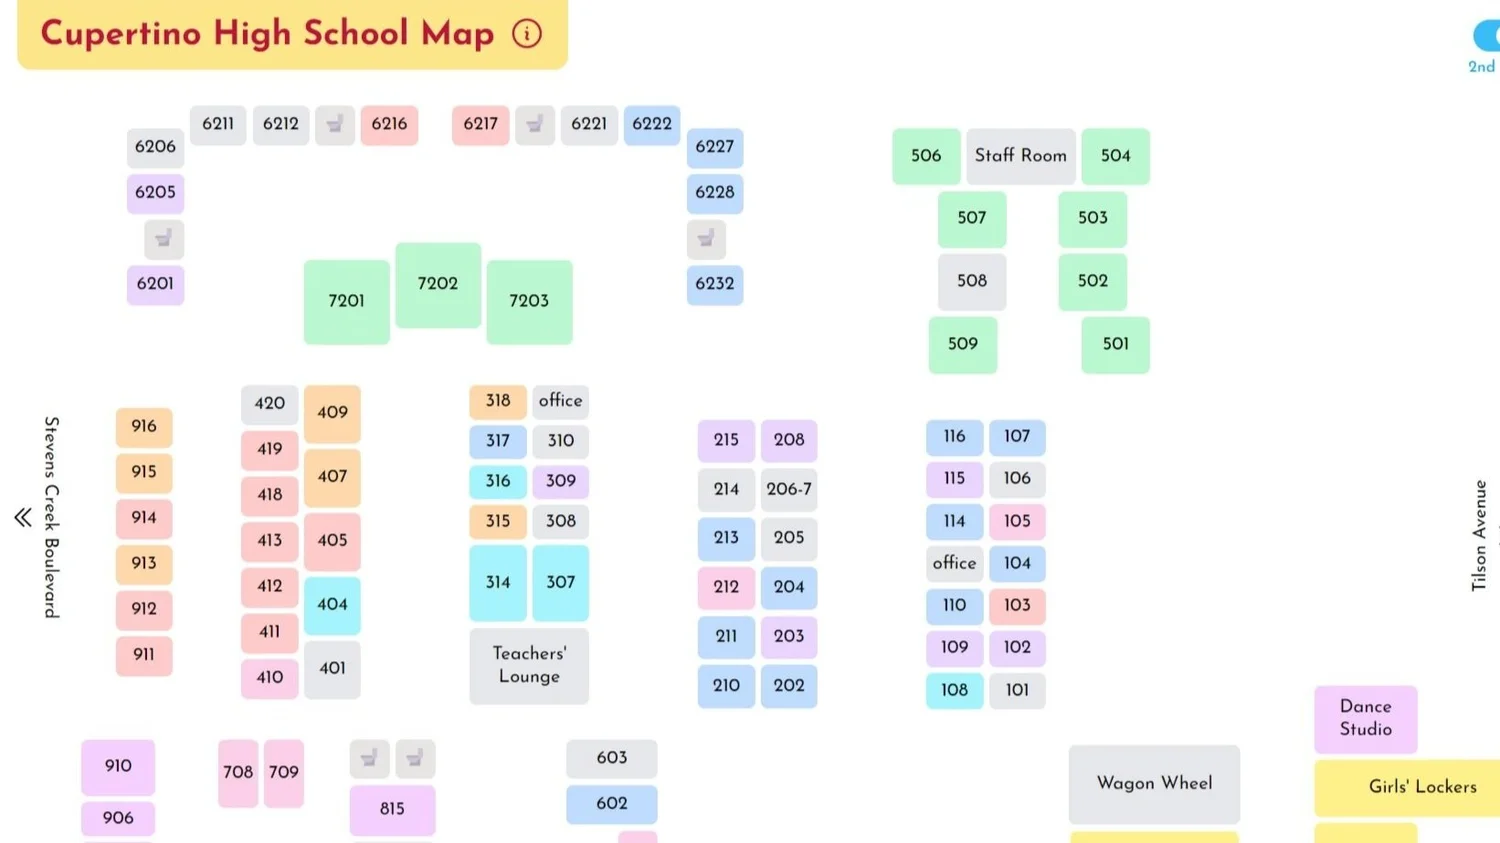Select the restroom icon below room 6228
The height and width of the screenshot is (843, 1500).
(x=704, y=239)
